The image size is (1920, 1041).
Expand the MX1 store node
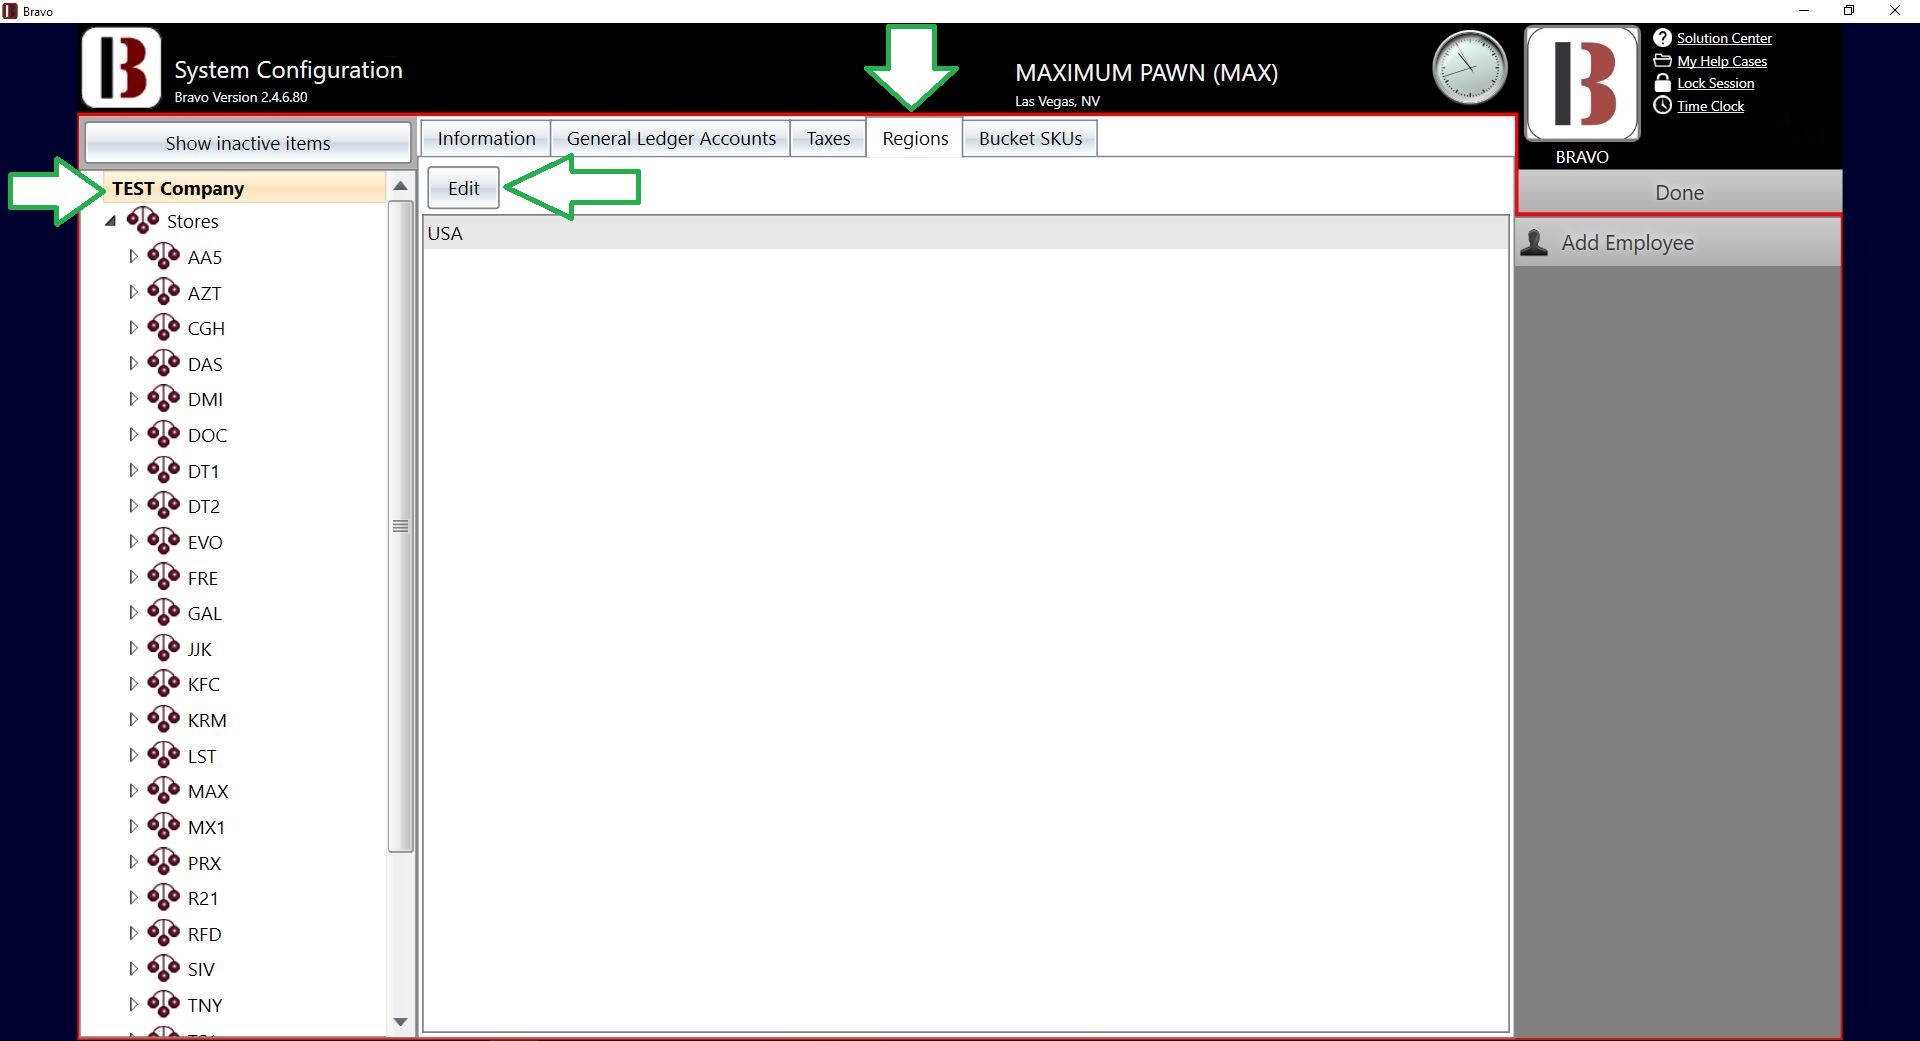coord(133,827)
